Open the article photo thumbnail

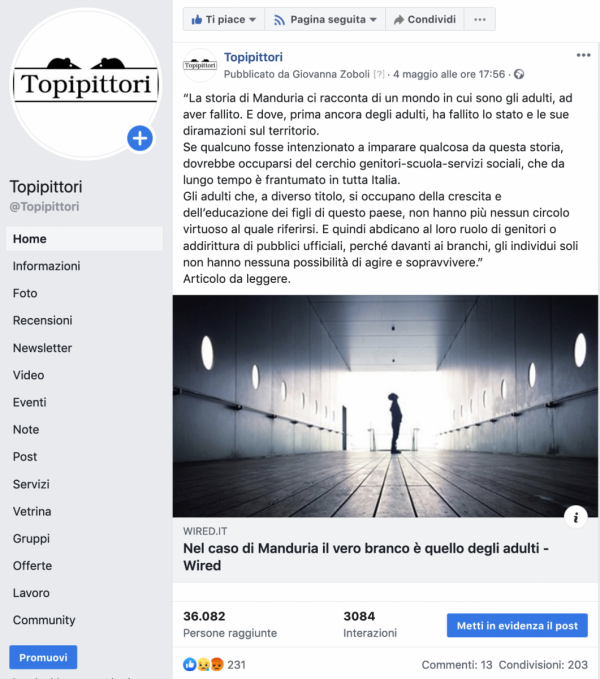click(385, 406)
